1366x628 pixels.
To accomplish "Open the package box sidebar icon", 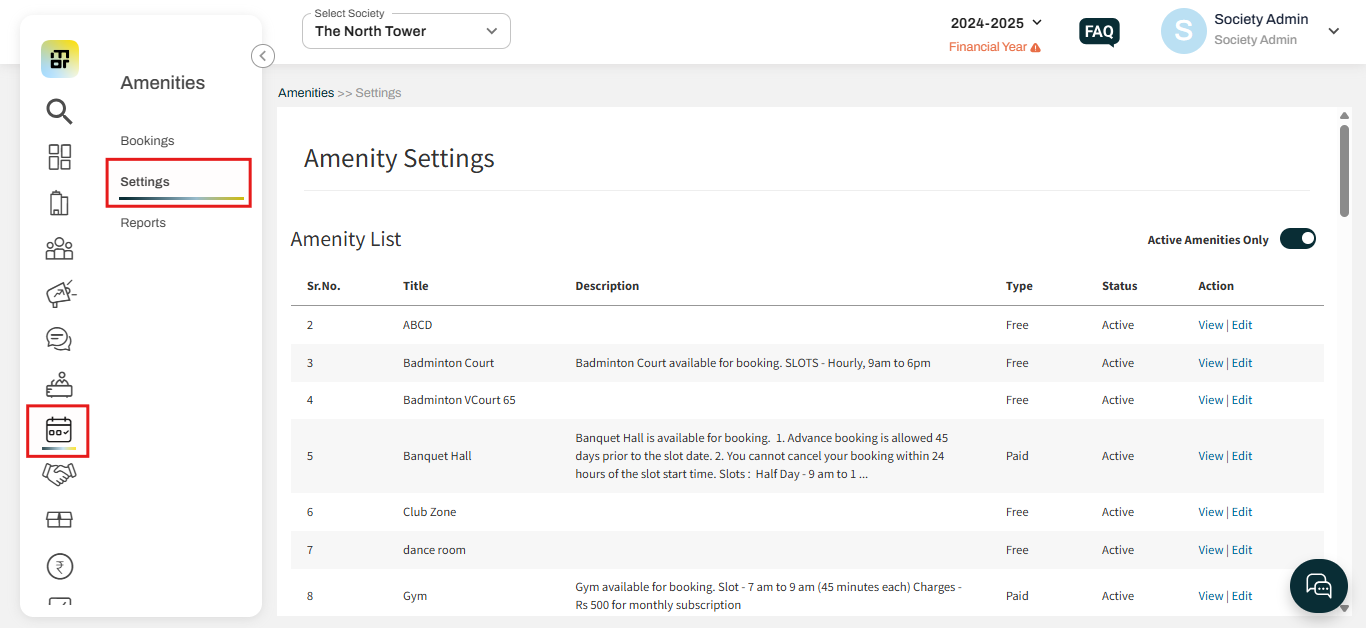I will (60, 520).
